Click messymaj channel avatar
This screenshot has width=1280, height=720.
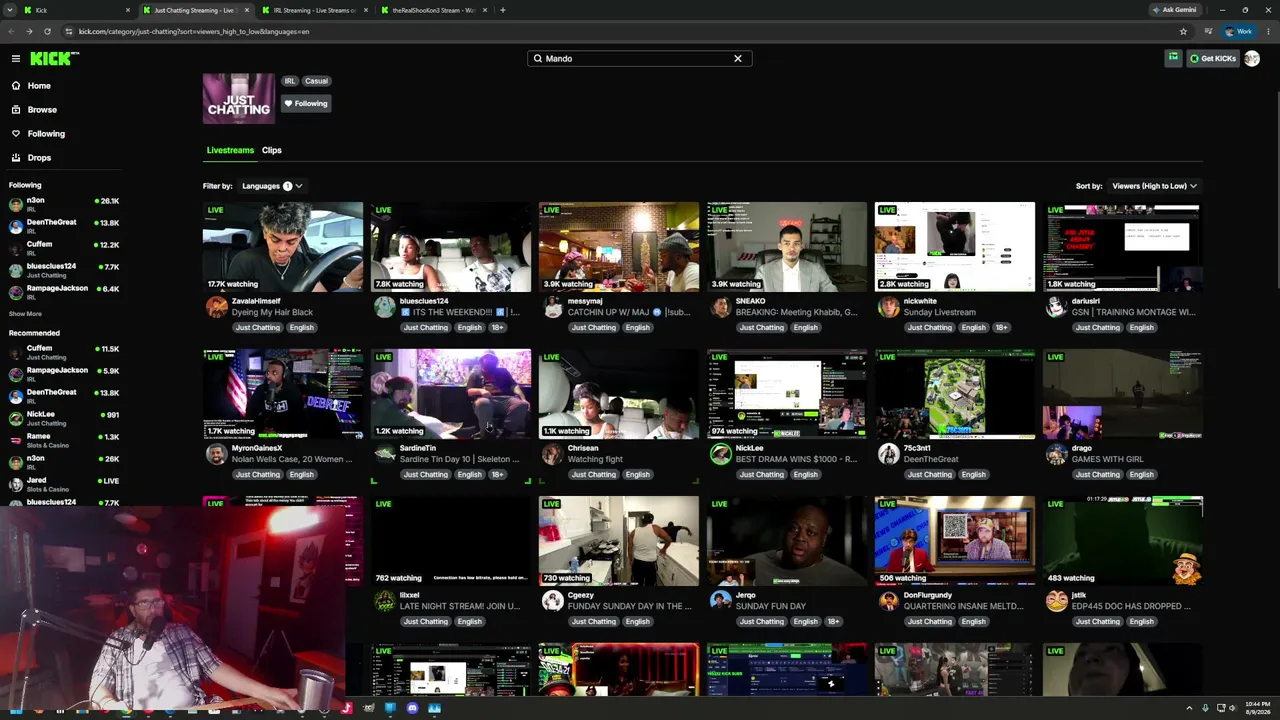click(x=553, y=307)
